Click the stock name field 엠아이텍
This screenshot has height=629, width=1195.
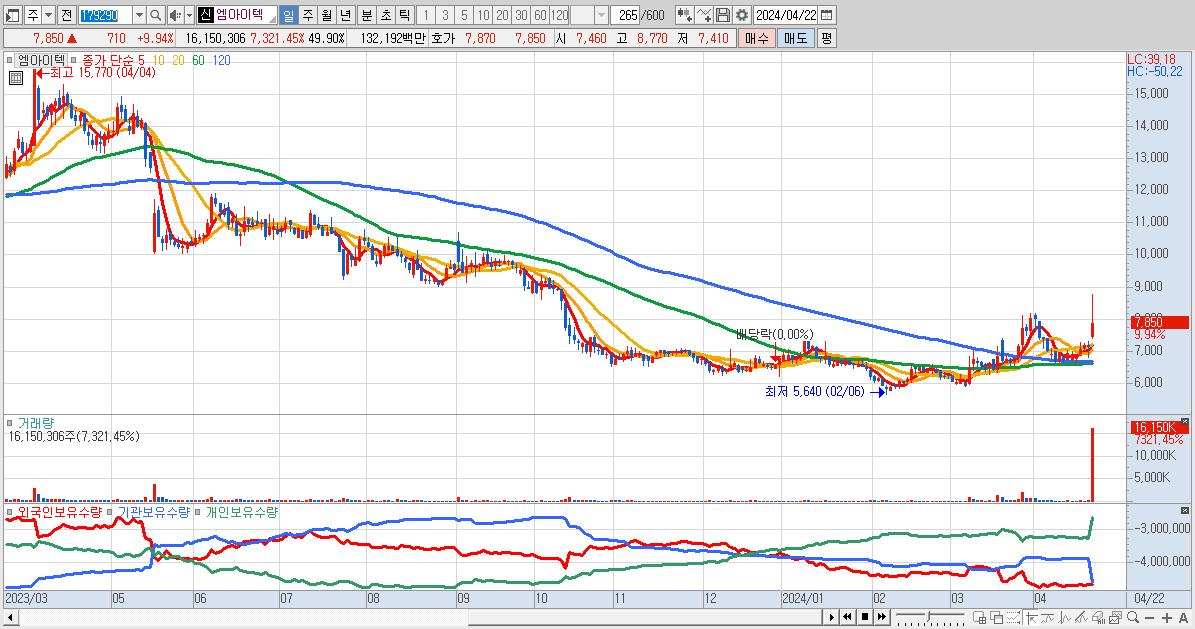coord(244,15)
